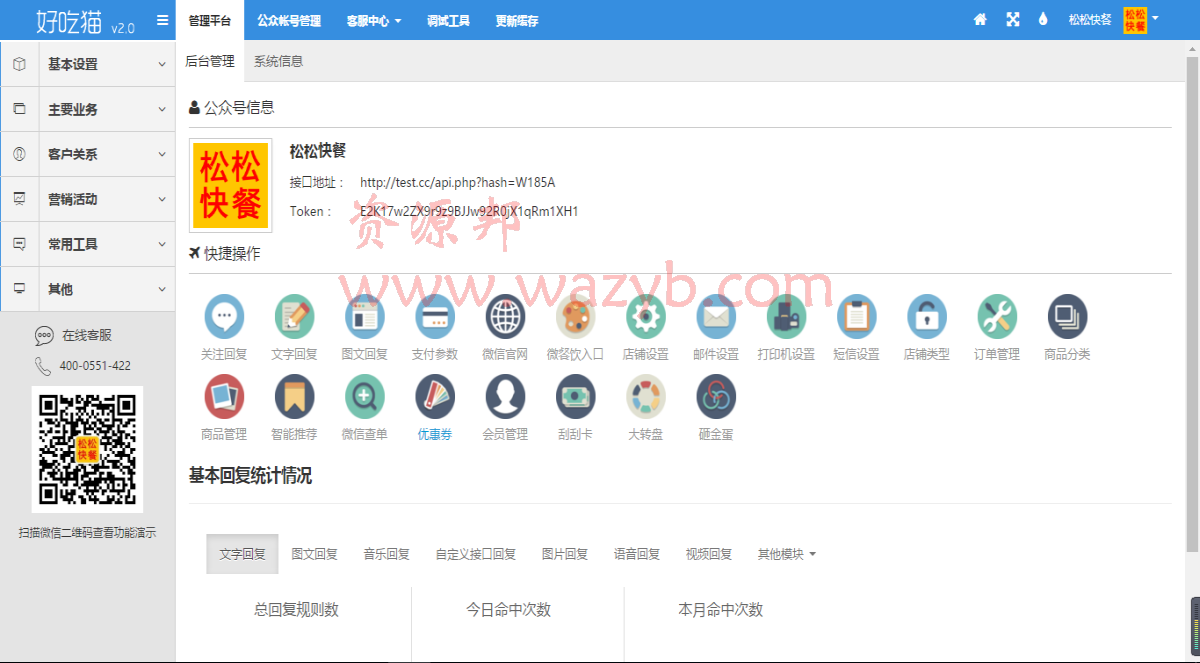Viewport: 1200px width, 663px height.
Task: Open the 优惠券 color fan icon
Action: 434,396
